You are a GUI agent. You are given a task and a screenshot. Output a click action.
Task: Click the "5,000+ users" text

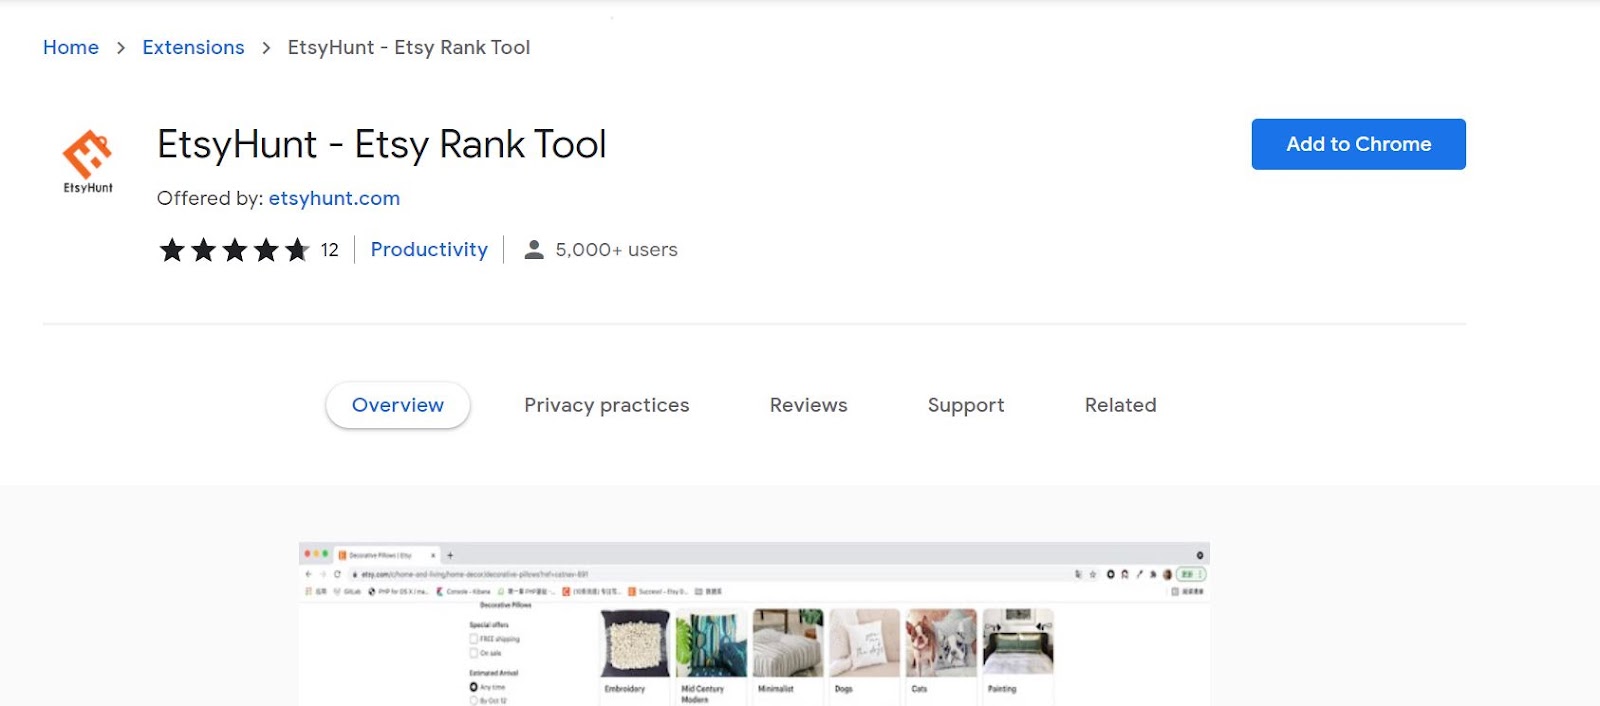(616, 250)
